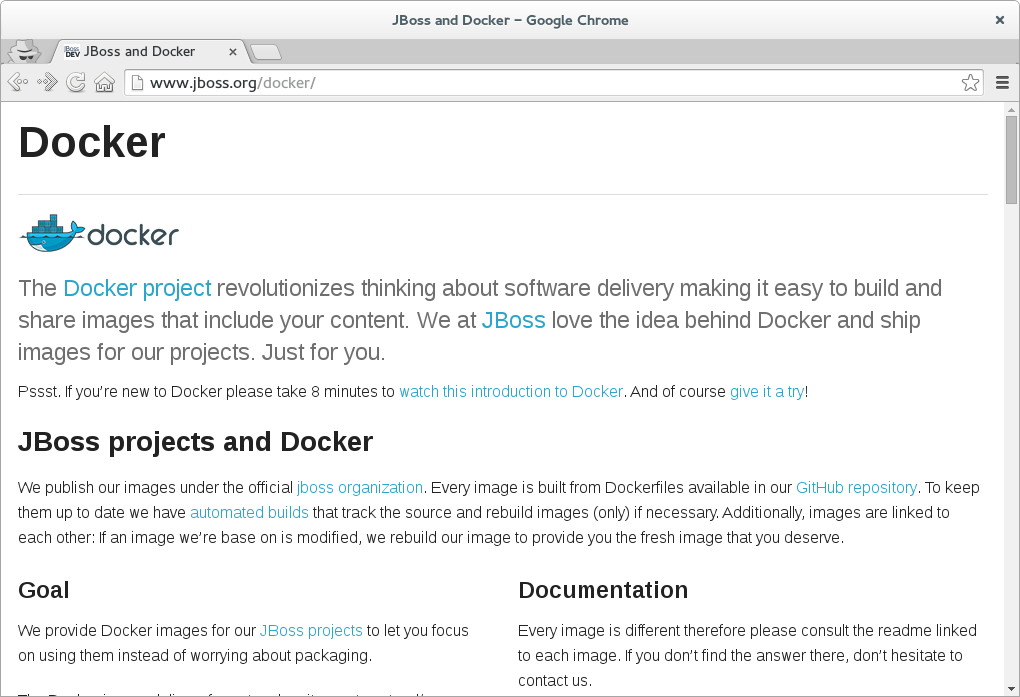Follow the JBoss link in the intro
This screenshot has height=697, width=1020.
(x=514, y=320)
